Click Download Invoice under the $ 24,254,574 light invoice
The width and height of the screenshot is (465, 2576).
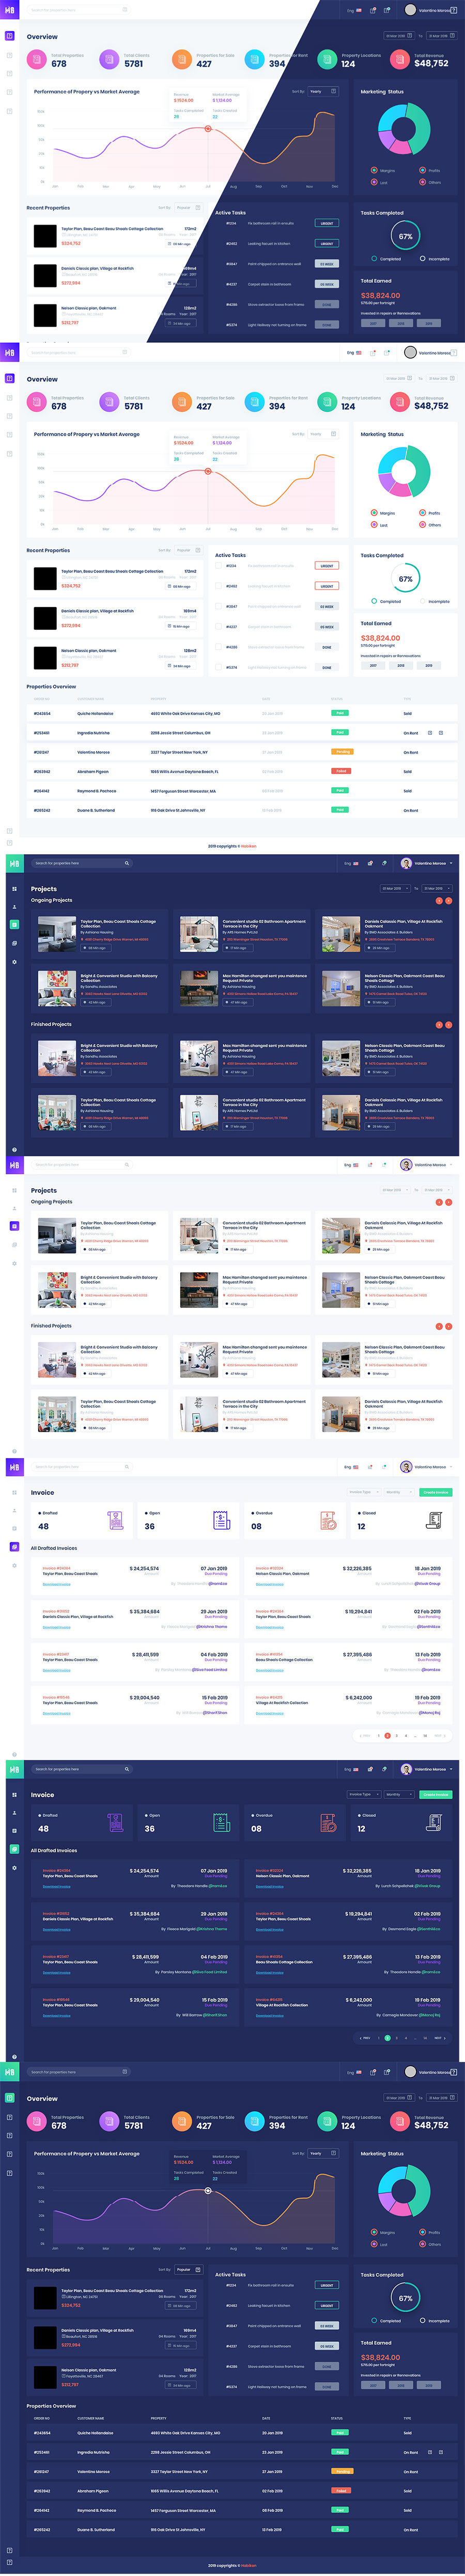pos(57,1584)
